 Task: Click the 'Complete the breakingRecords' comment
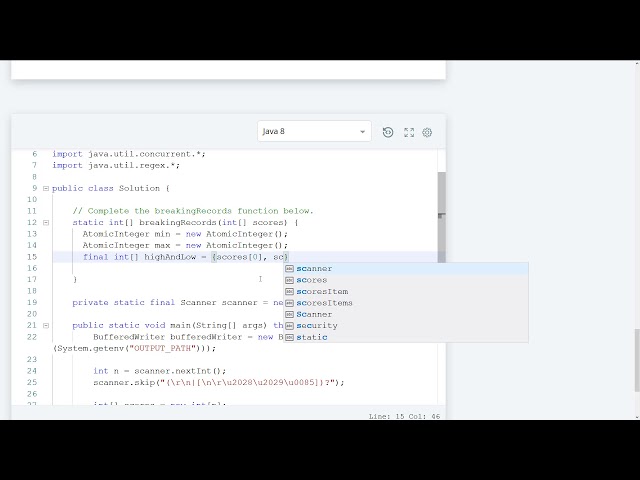[x=193, y=211]
